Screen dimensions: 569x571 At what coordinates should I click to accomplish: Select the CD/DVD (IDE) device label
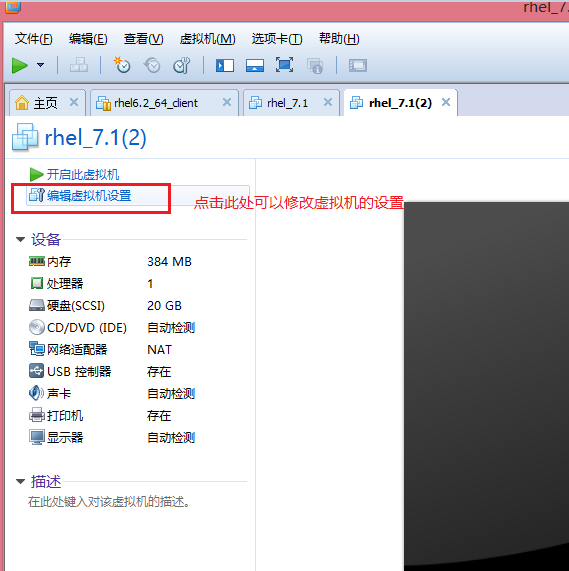coord(87,327)
